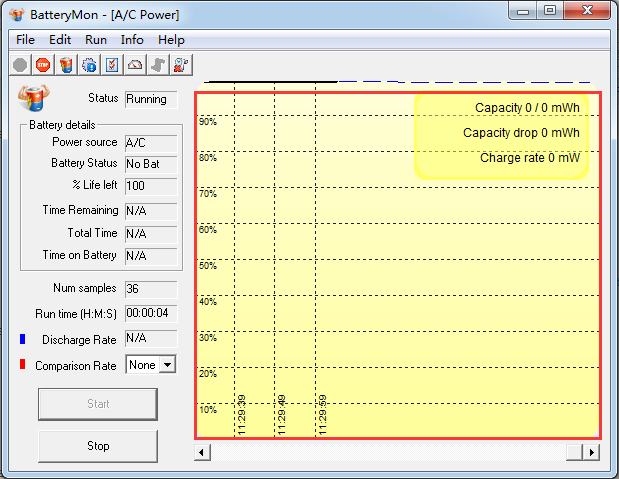Click the Time Remaining N/A field

(151, 211)
